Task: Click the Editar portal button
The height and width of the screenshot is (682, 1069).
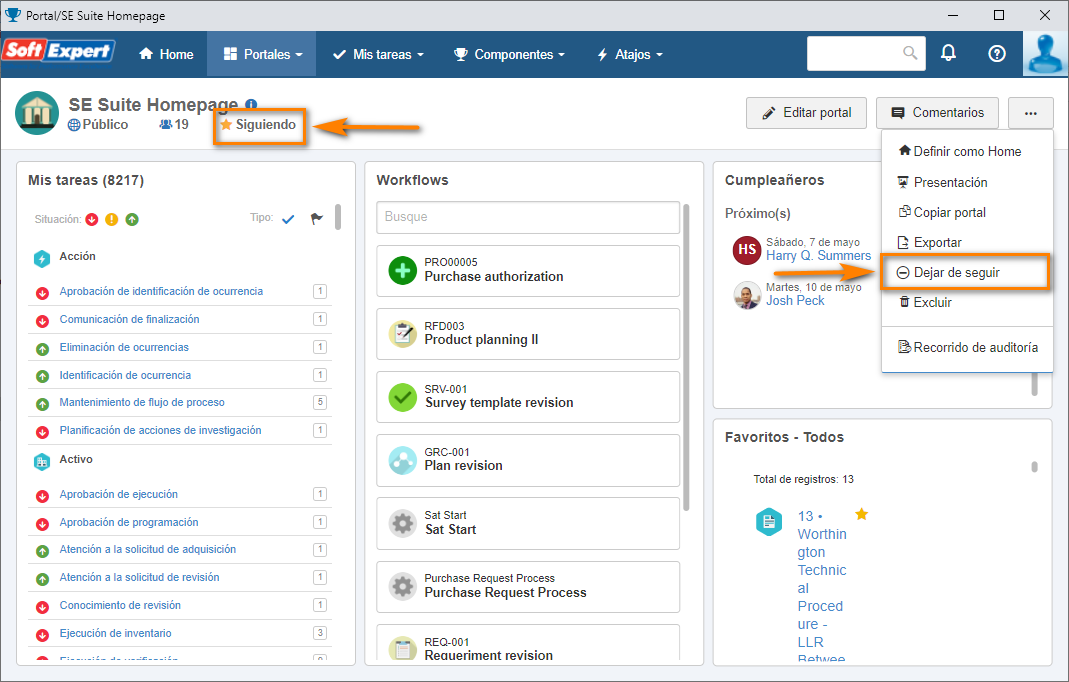Action: point(807,113)
